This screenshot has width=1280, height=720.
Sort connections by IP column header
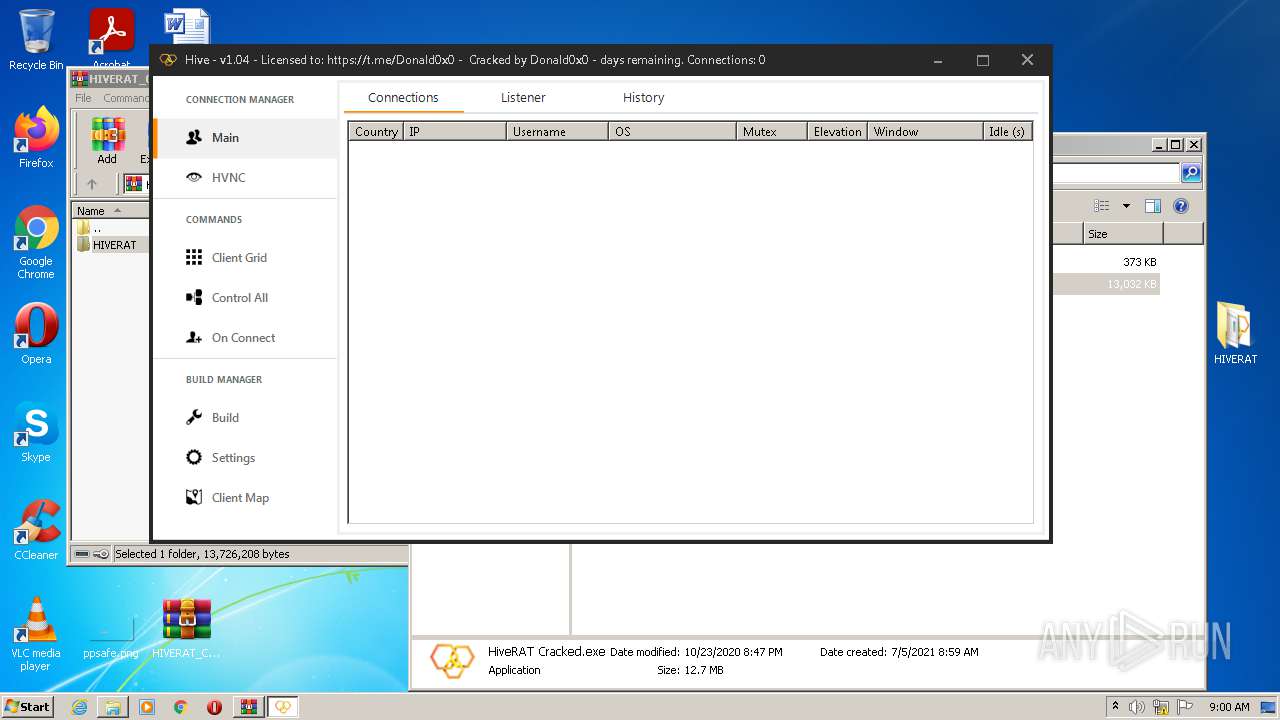pos(455,132)
